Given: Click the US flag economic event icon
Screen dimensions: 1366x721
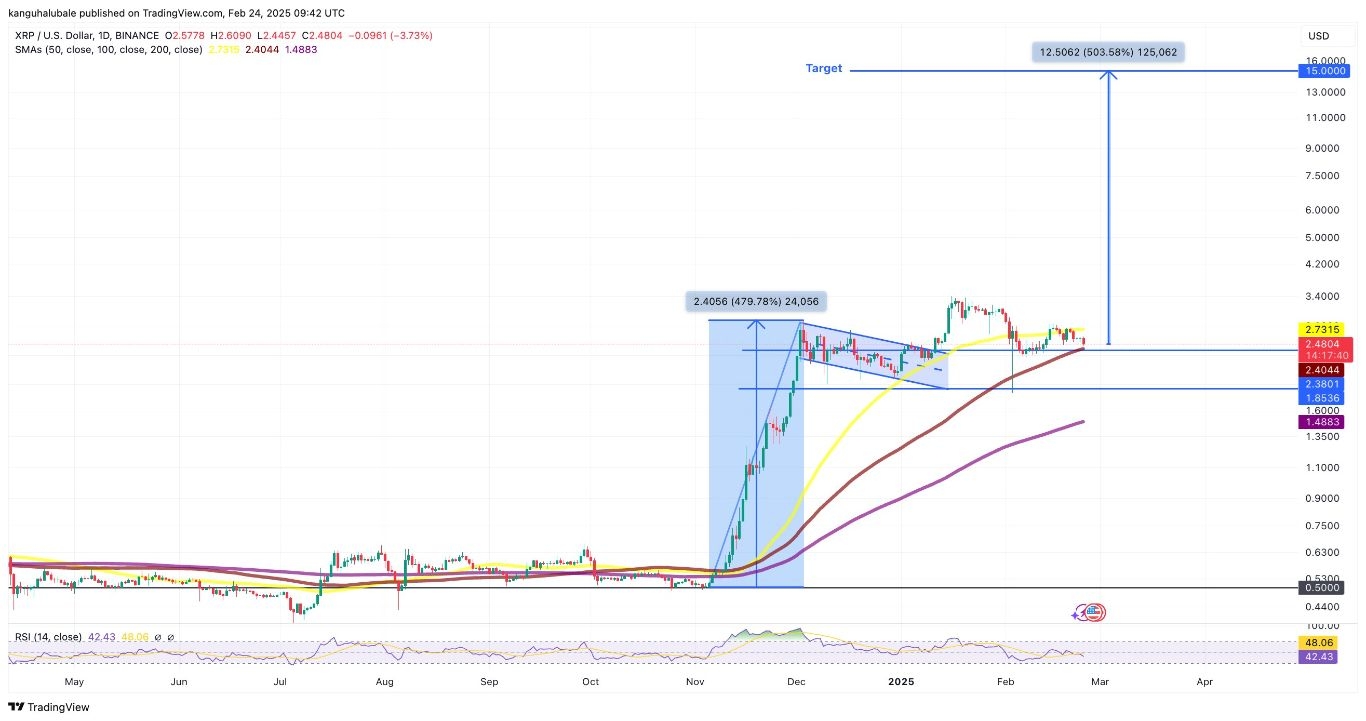Looking at the screenshot, I should 1093,612.
